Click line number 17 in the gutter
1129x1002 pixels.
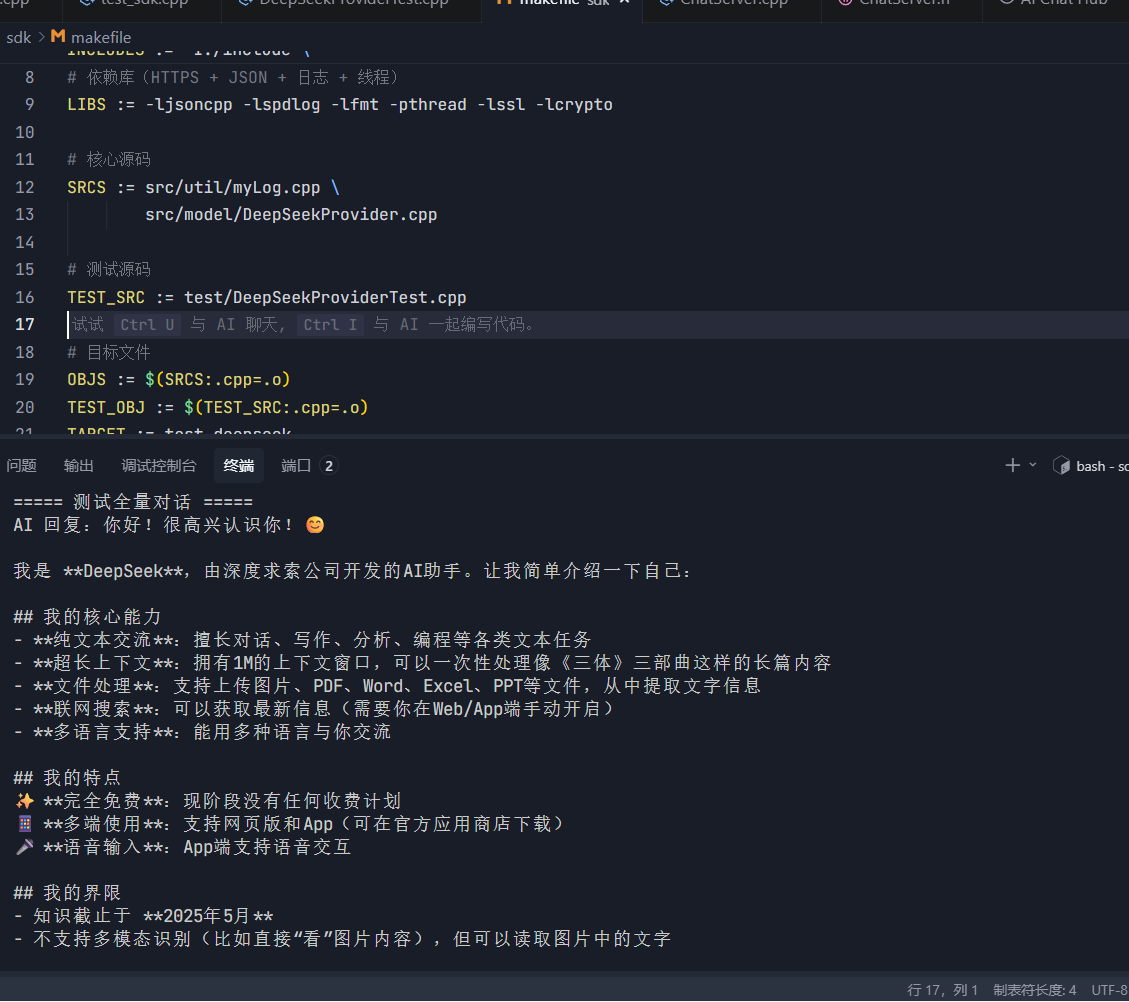(24, 325)
